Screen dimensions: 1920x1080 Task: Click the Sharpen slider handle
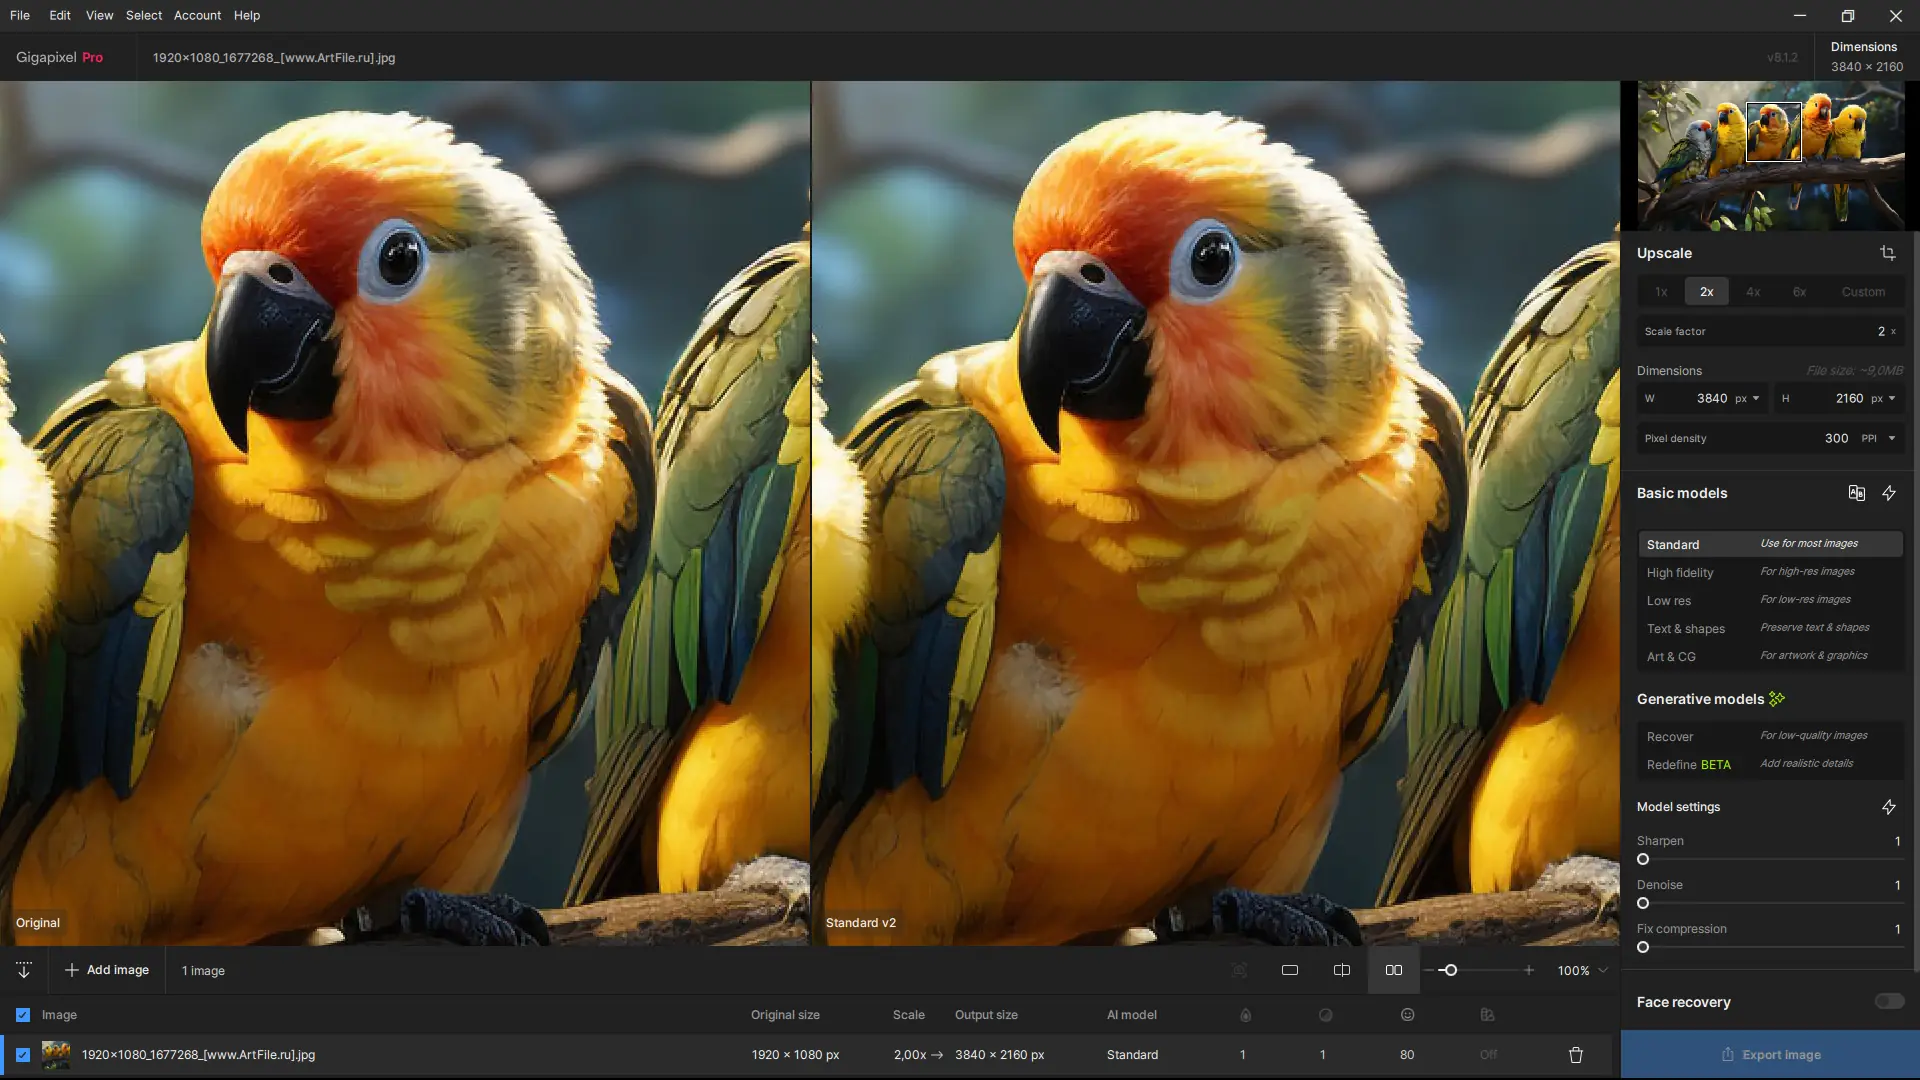coord(1643,859)
